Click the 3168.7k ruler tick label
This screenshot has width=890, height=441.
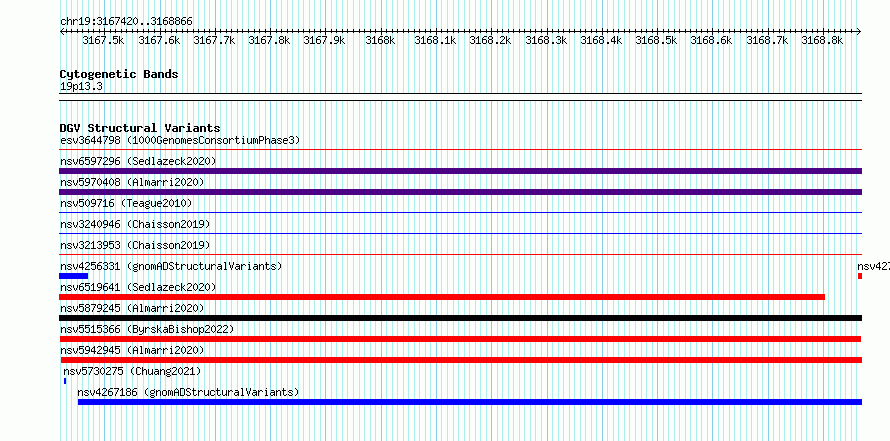click(x=767, y=40)
